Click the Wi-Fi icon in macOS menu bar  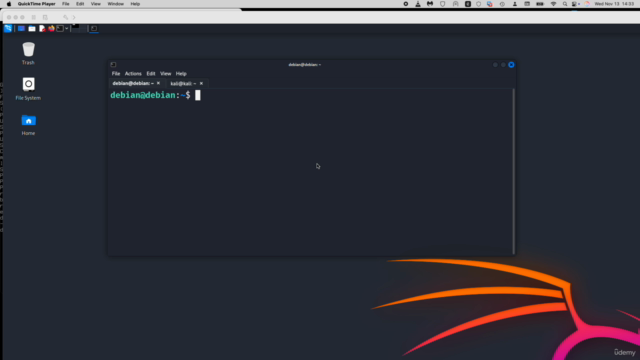click(x=553, y=4)
